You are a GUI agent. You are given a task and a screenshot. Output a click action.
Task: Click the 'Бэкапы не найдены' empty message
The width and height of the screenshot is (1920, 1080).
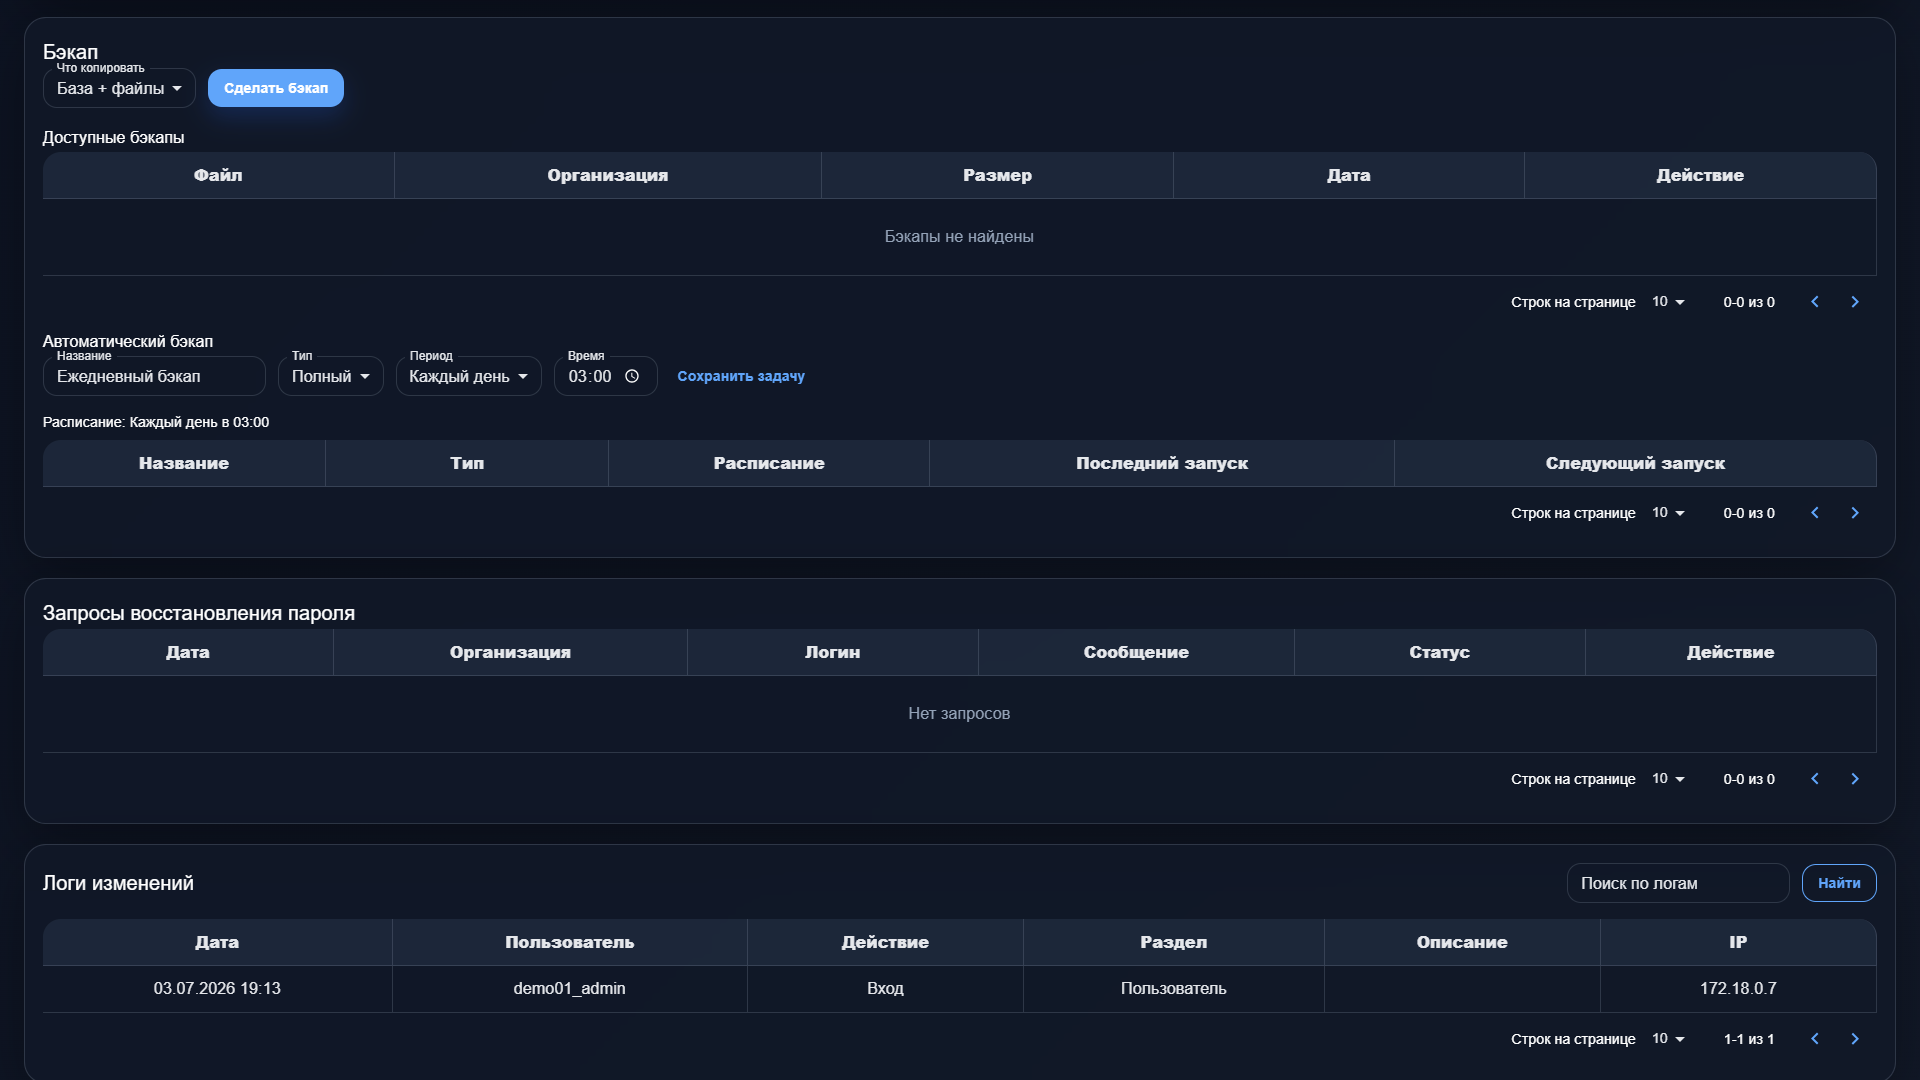(959, 237)
